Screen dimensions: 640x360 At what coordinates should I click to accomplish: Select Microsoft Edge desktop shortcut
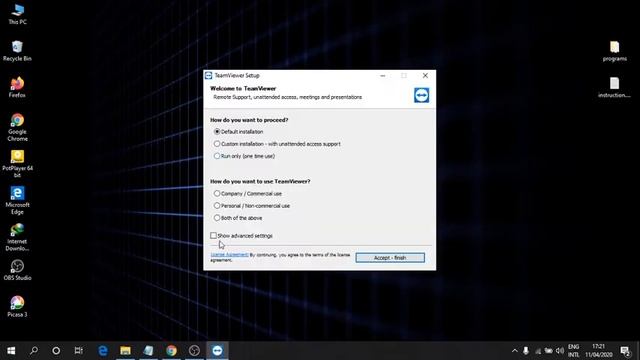click(x=17, y=200)
